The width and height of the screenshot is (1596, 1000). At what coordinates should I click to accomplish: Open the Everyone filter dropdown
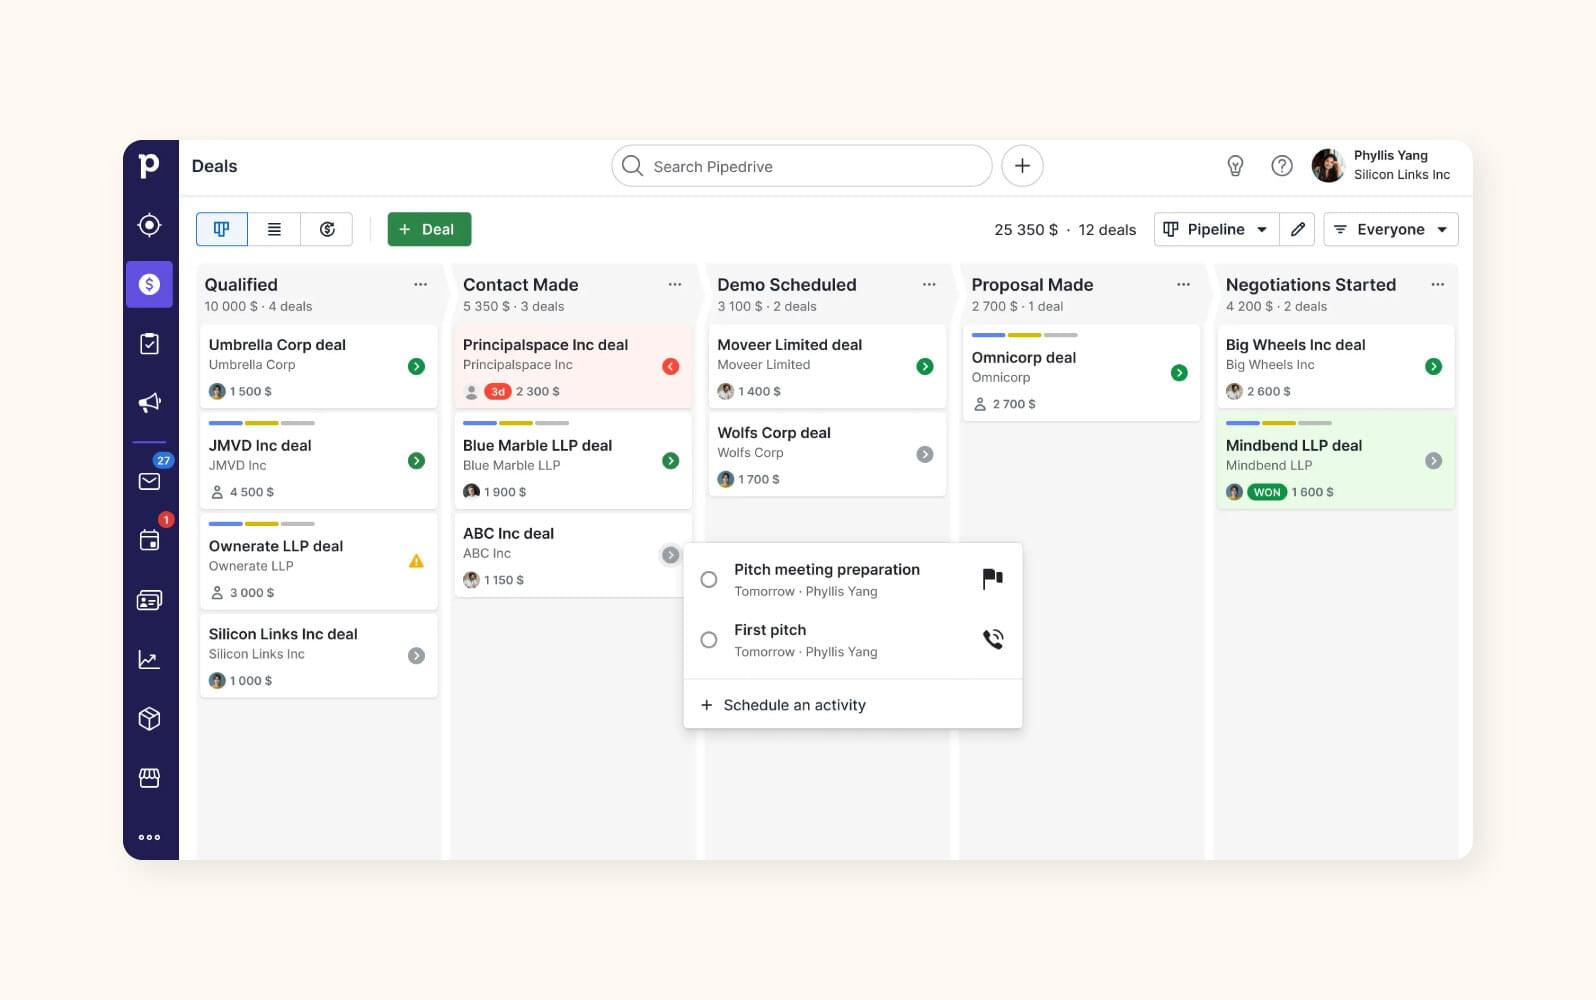point(1390,229)
